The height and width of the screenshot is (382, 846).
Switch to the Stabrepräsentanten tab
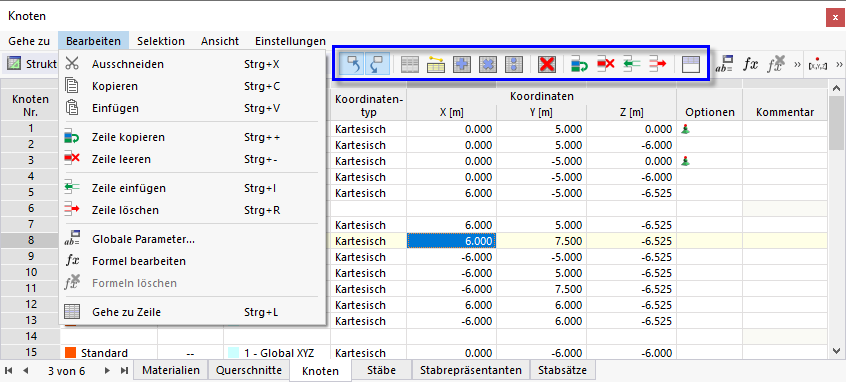click(x=471, y=370)
